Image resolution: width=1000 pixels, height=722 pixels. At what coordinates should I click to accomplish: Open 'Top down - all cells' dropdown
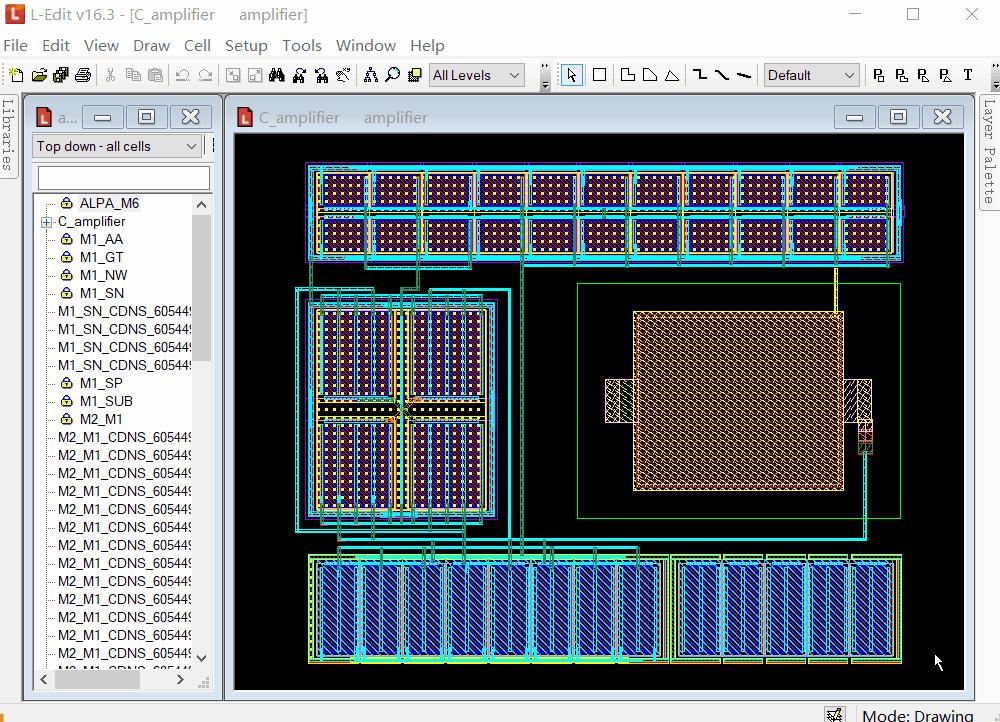pyautogui.click(x=117, y=146)
